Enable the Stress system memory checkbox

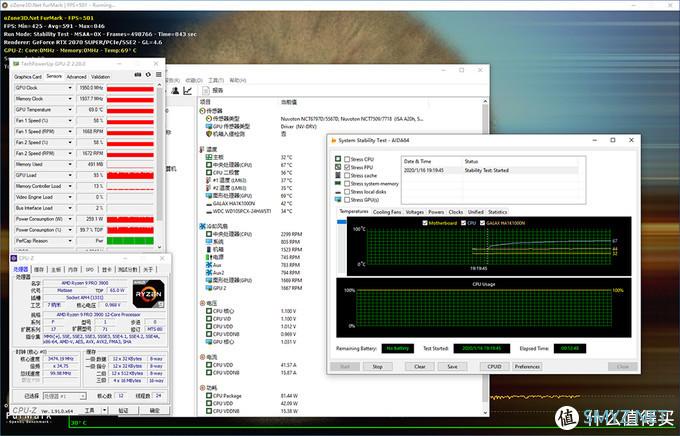pos(347,184)
